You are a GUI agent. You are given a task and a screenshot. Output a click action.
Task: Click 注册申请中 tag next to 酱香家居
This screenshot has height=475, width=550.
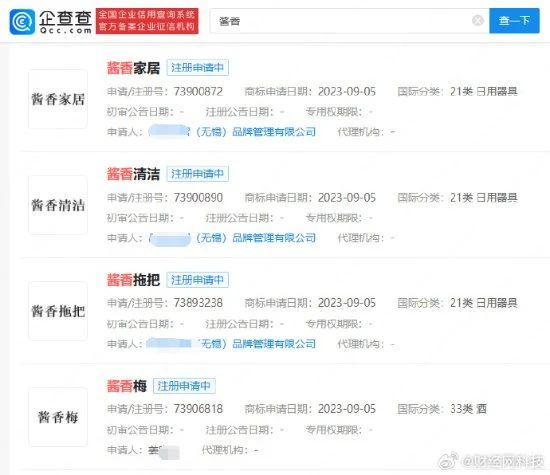[198, 68]
